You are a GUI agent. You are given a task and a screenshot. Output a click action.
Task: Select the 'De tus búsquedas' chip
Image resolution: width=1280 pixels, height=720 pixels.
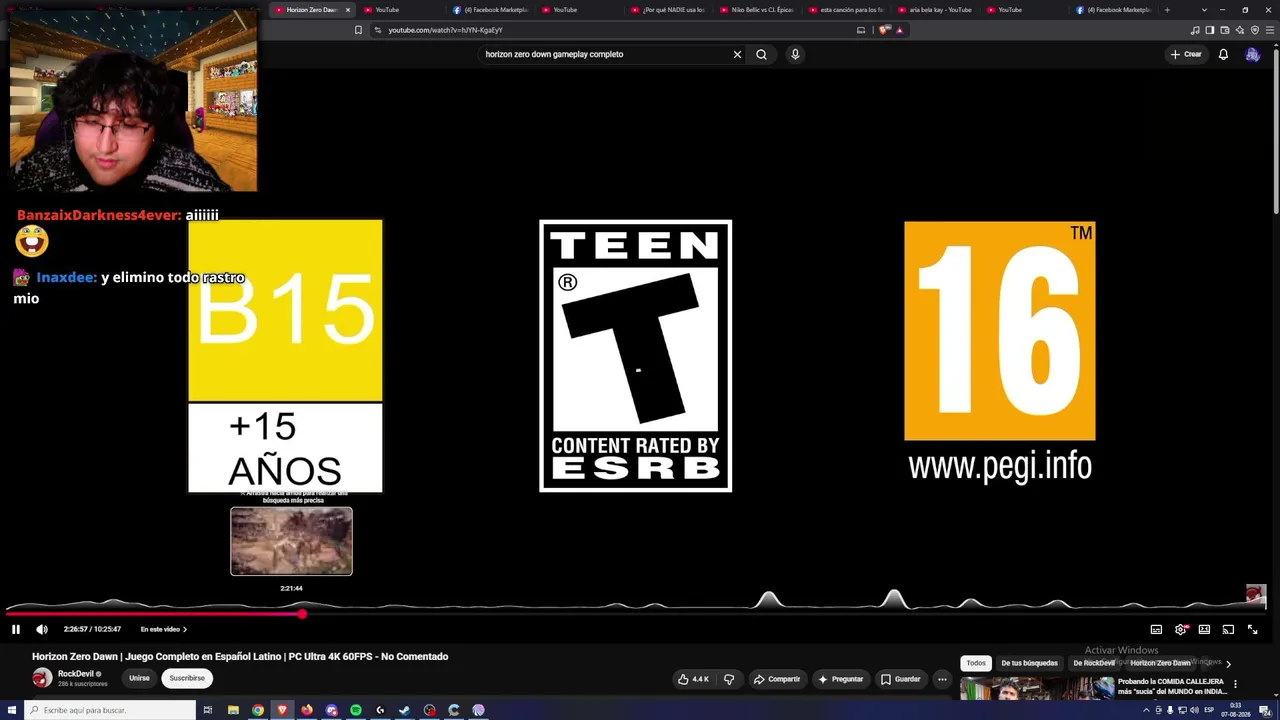pos(1029,663)
